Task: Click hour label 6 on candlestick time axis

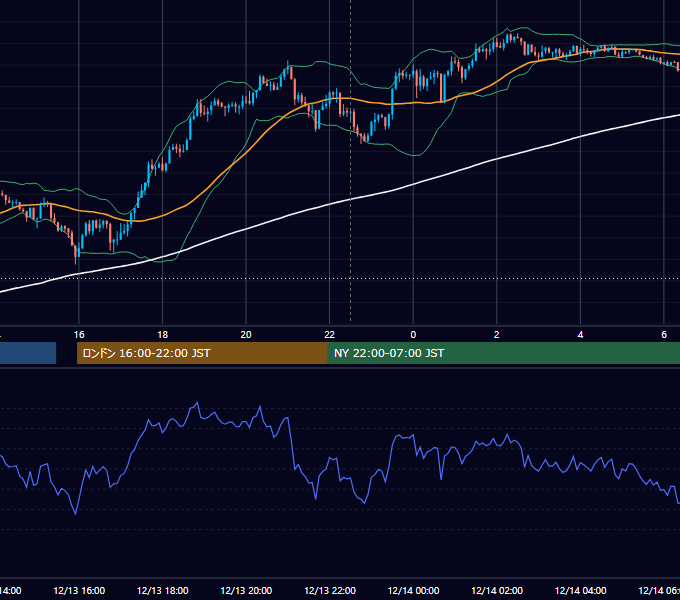Action: (x=664, y=335)
